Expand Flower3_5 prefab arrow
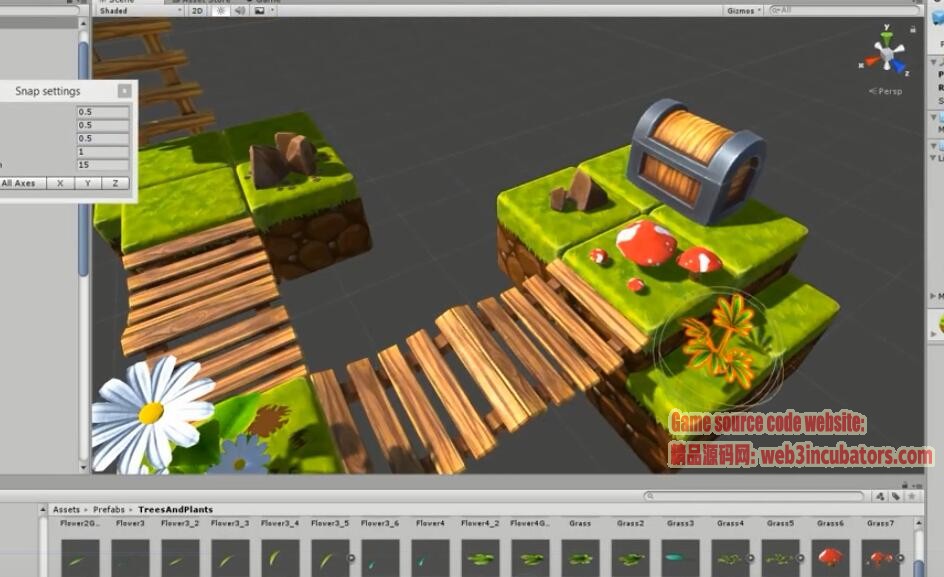The image size is (944, 577). (x=351, y=558)
